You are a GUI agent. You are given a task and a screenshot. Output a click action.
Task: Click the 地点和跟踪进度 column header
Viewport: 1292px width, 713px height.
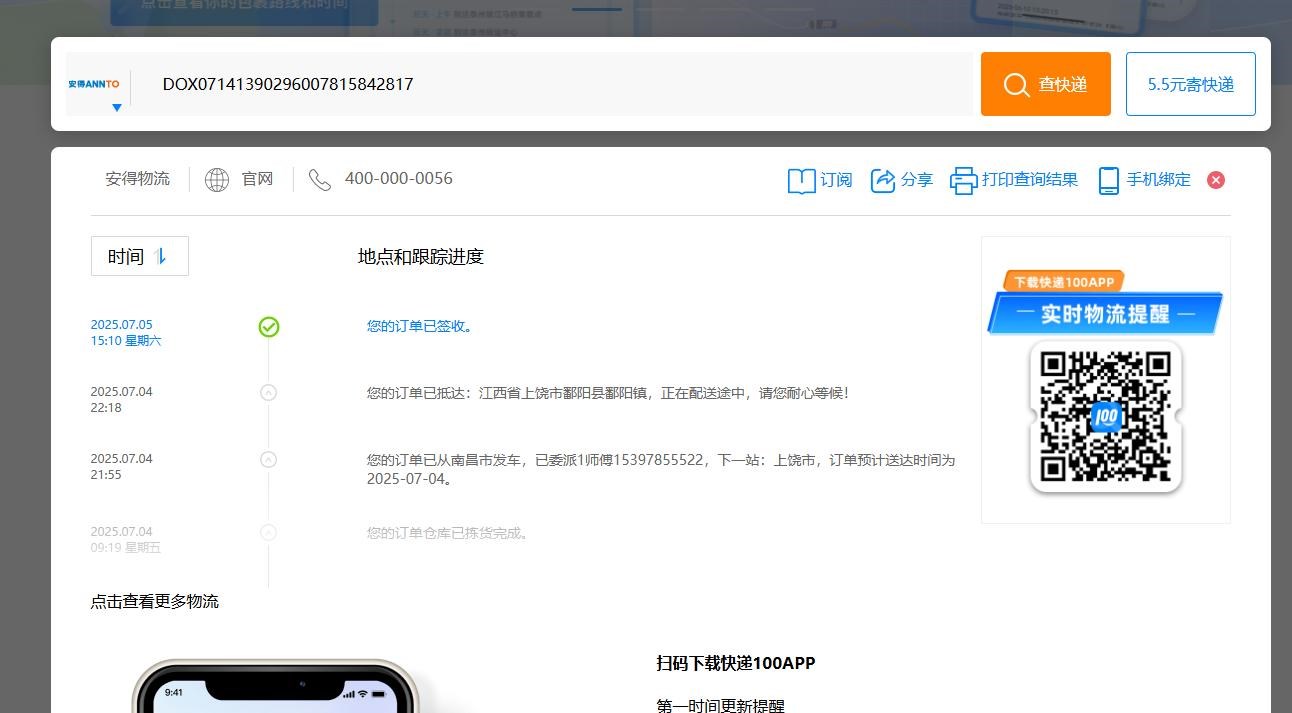coord(421,257)
